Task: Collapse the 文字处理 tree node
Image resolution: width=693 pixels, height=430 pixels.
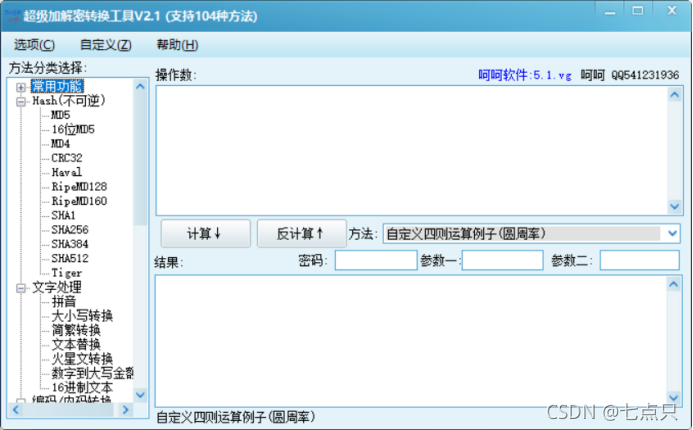Action: click(20, 288)
